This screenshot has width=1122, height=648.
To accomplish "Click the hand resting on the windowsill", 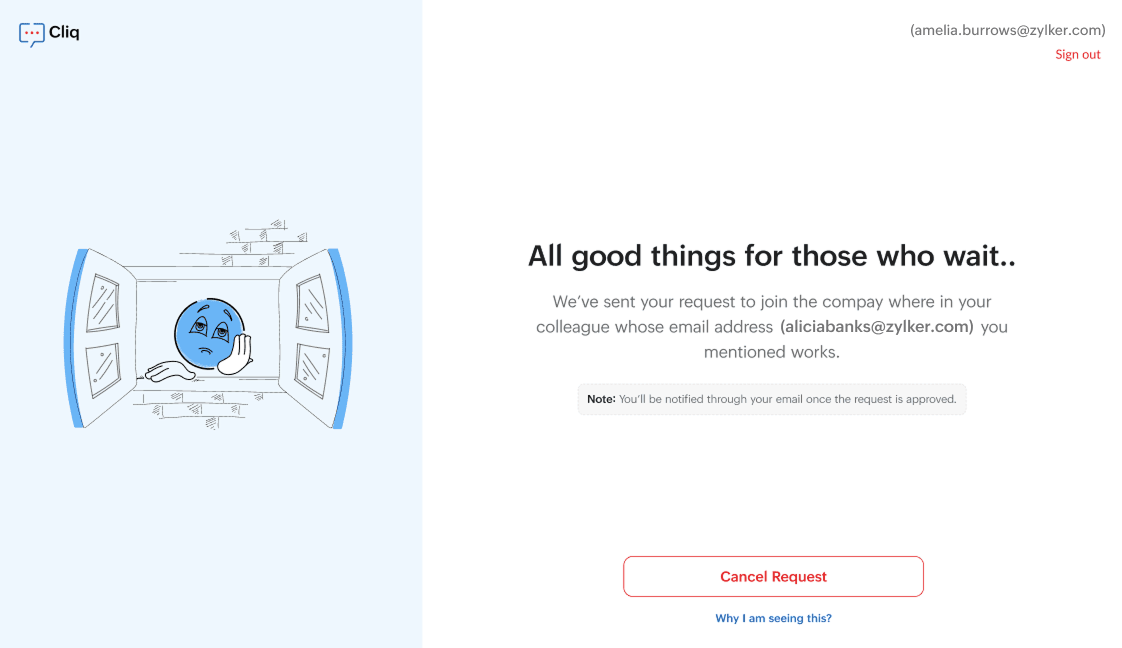I will pos(169,372).
